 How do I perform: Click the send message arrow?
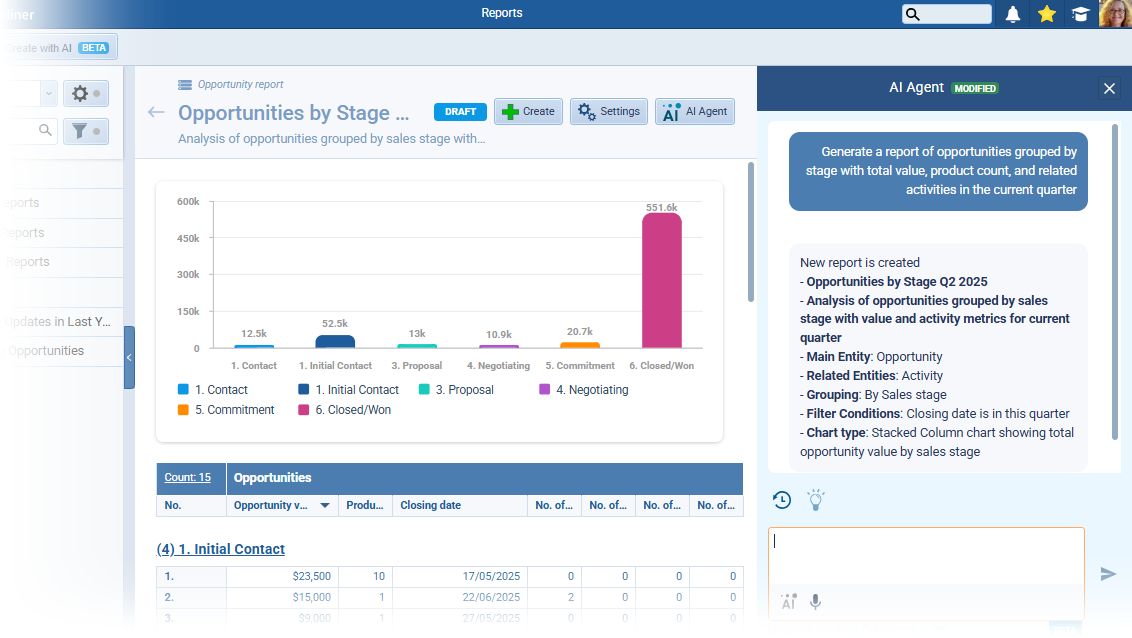1108,574
